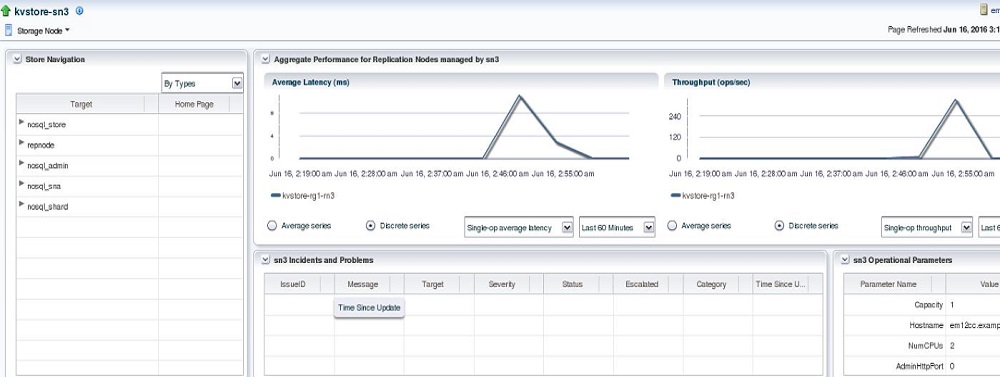Image resolution: width=1000 pixels, height=377 pixels.
Task: Click the Average Latency (ms) title
Action: pyautogui.click(x=311, y=82)
